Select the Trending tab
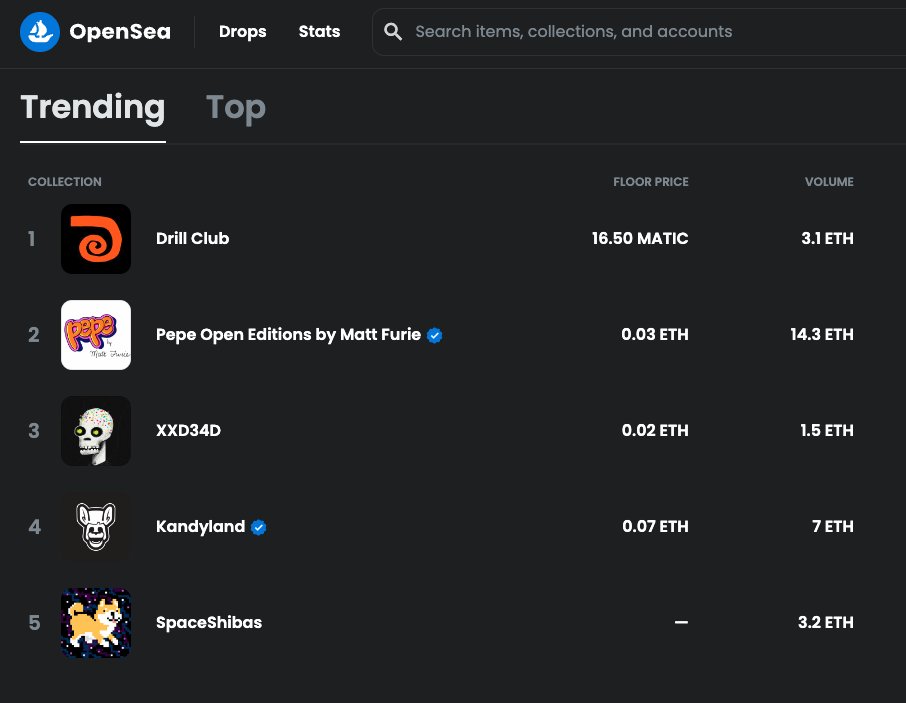Viewport: 906px width, 703px height. (92, 107)
